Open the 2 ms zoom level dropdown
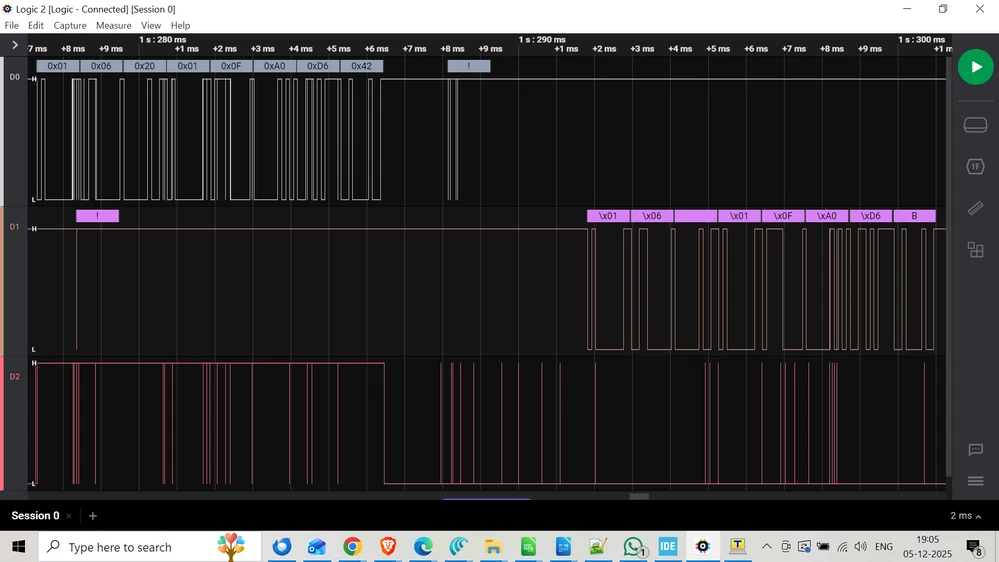 (x=965, y=515)
